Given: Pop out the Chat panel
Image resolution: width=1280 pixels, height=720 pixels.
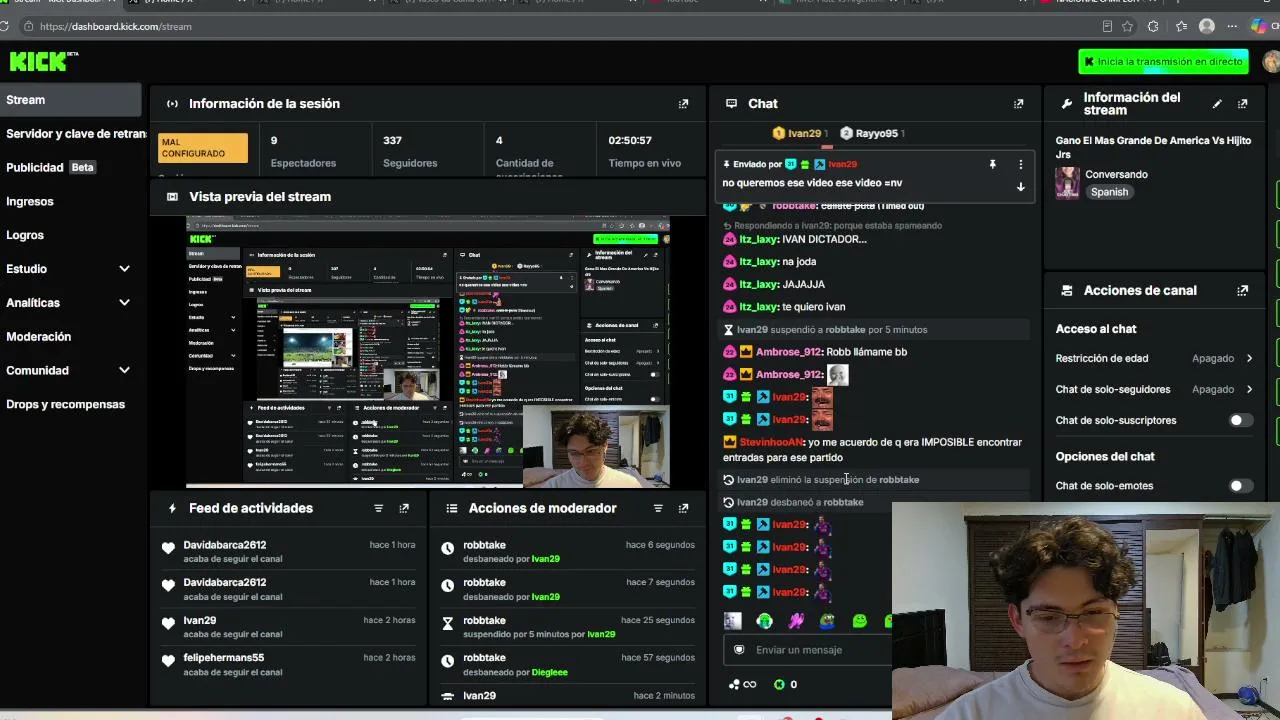Looking at the screenshot, I should pyautogui.click(x=1019, y=104).
